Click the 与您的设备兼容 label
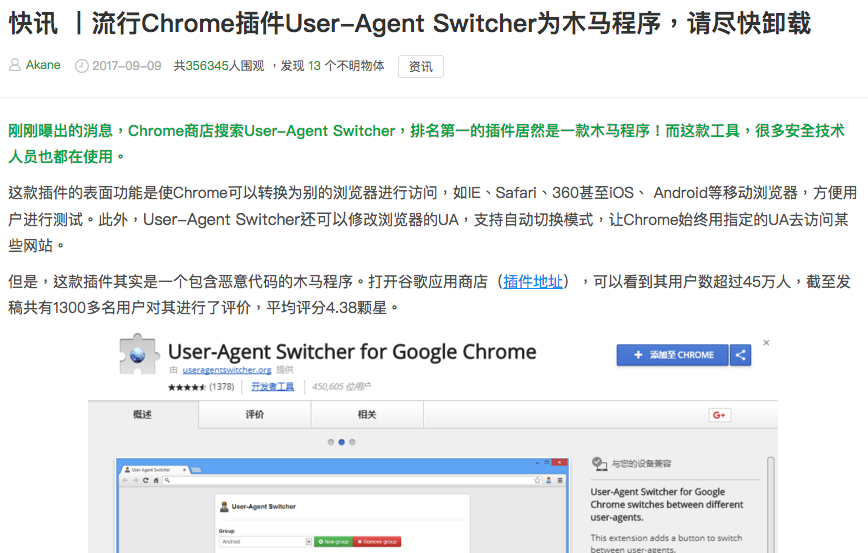Viewport: 868px width, 553px height. coord(641,464)
